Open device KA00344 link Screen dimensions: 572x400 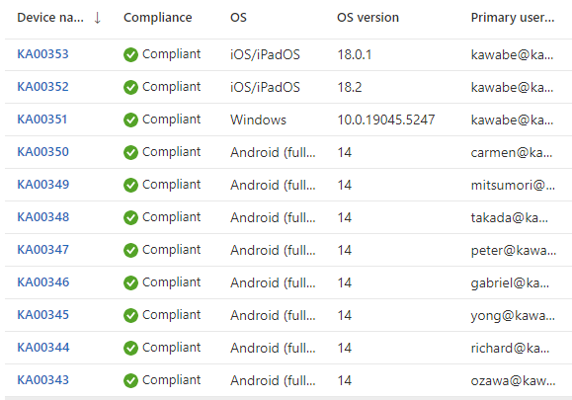click(x=43, y=347)
